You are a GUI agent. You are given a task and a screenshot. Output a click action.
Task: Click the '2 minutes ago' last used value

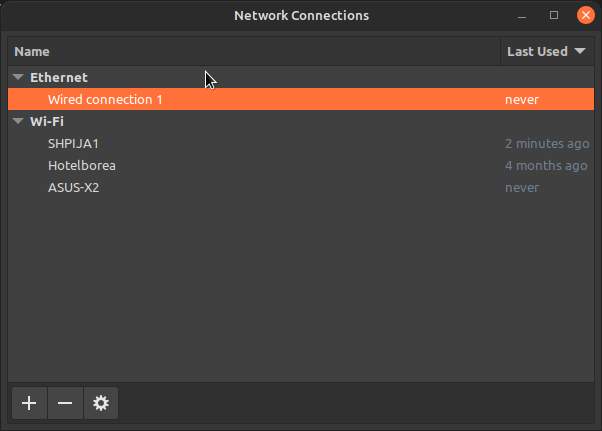pos(547,144)
